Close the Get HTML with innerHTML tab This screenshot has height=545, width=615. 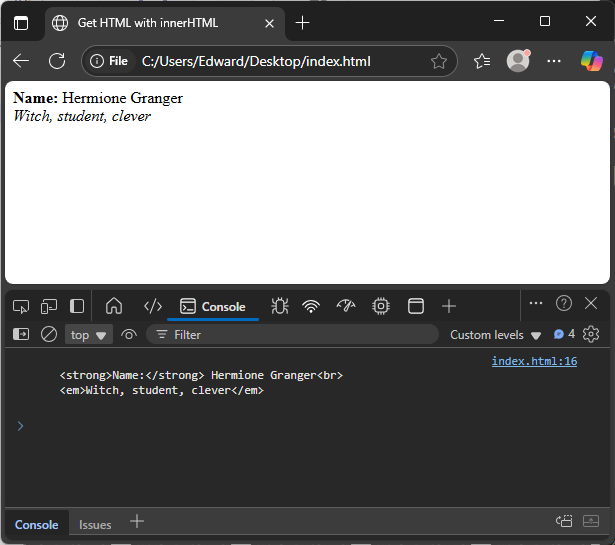tap(269, 24)
